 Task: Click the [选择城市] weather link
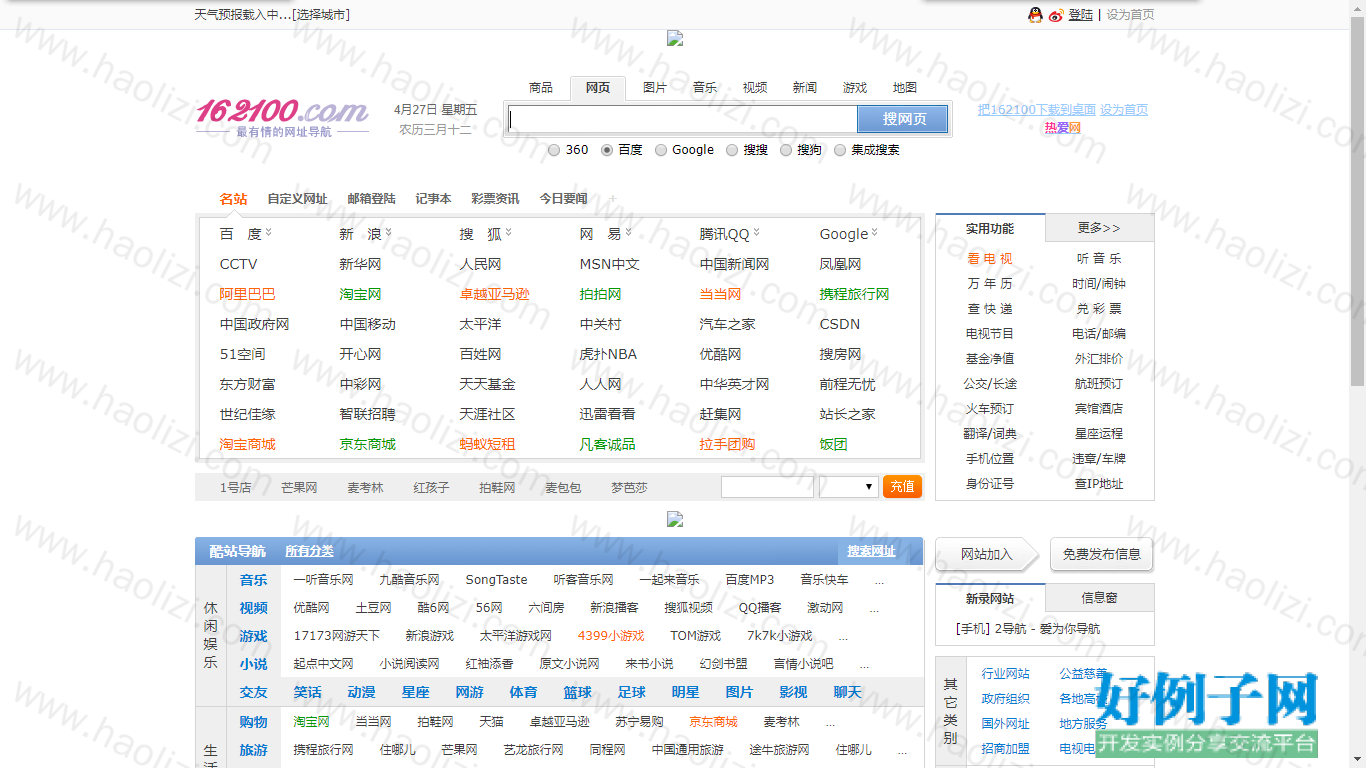pos(321,15)
